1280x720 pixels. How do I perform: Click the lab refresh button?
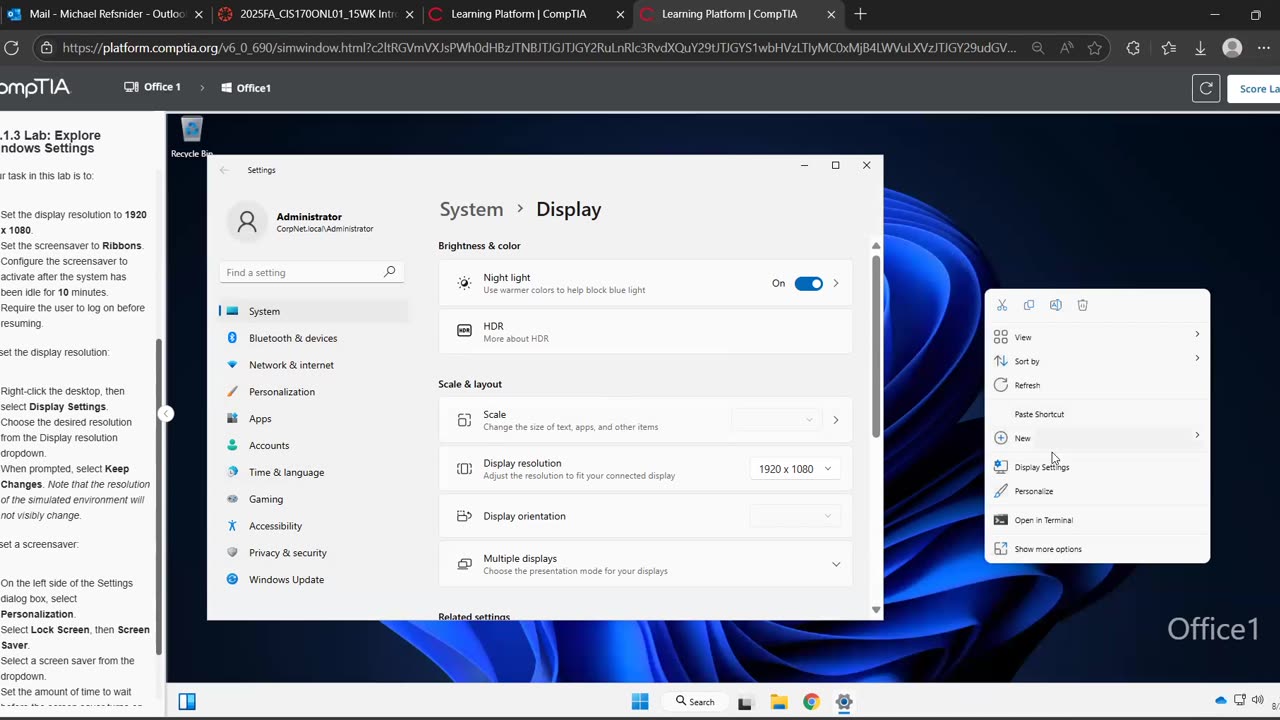[x=1206, y=88]
